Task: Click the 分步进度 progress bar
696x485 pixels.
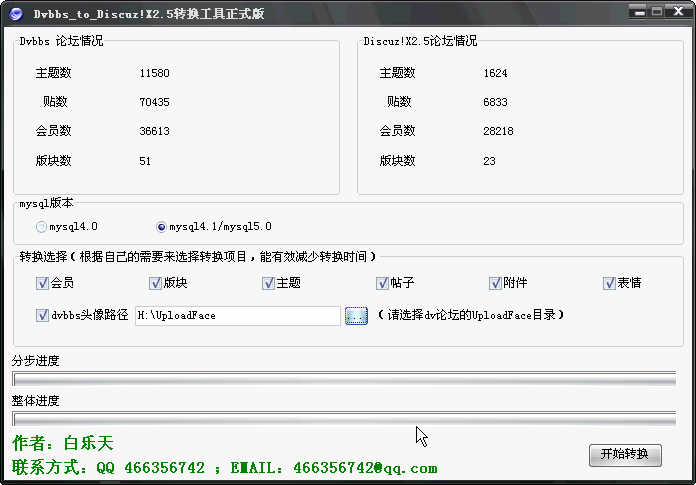Action: tap(344, 379)
